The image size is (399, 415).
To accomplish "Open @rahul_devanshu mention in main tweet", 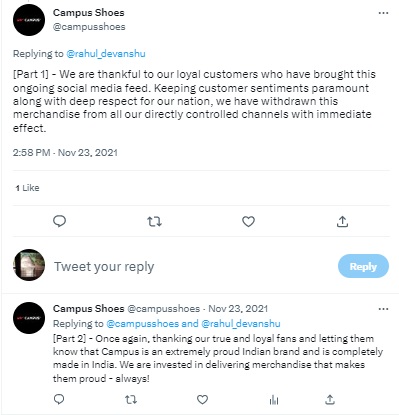I will pyautogui.click(x=106, y=54).
